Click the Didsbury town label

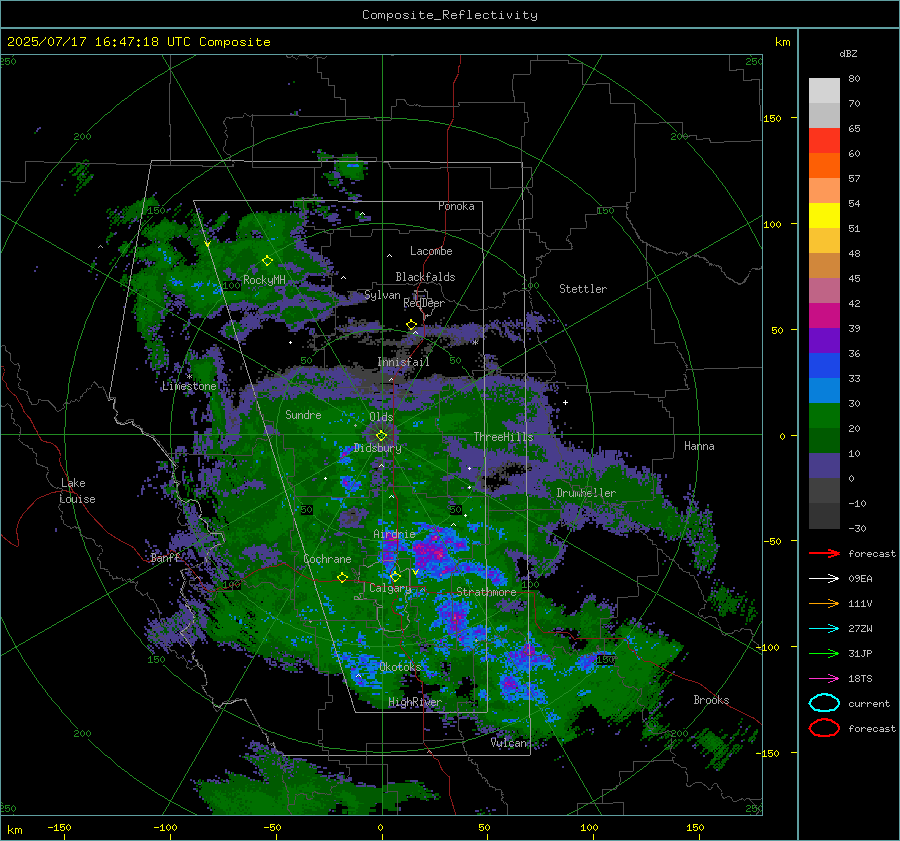(378, 448)
